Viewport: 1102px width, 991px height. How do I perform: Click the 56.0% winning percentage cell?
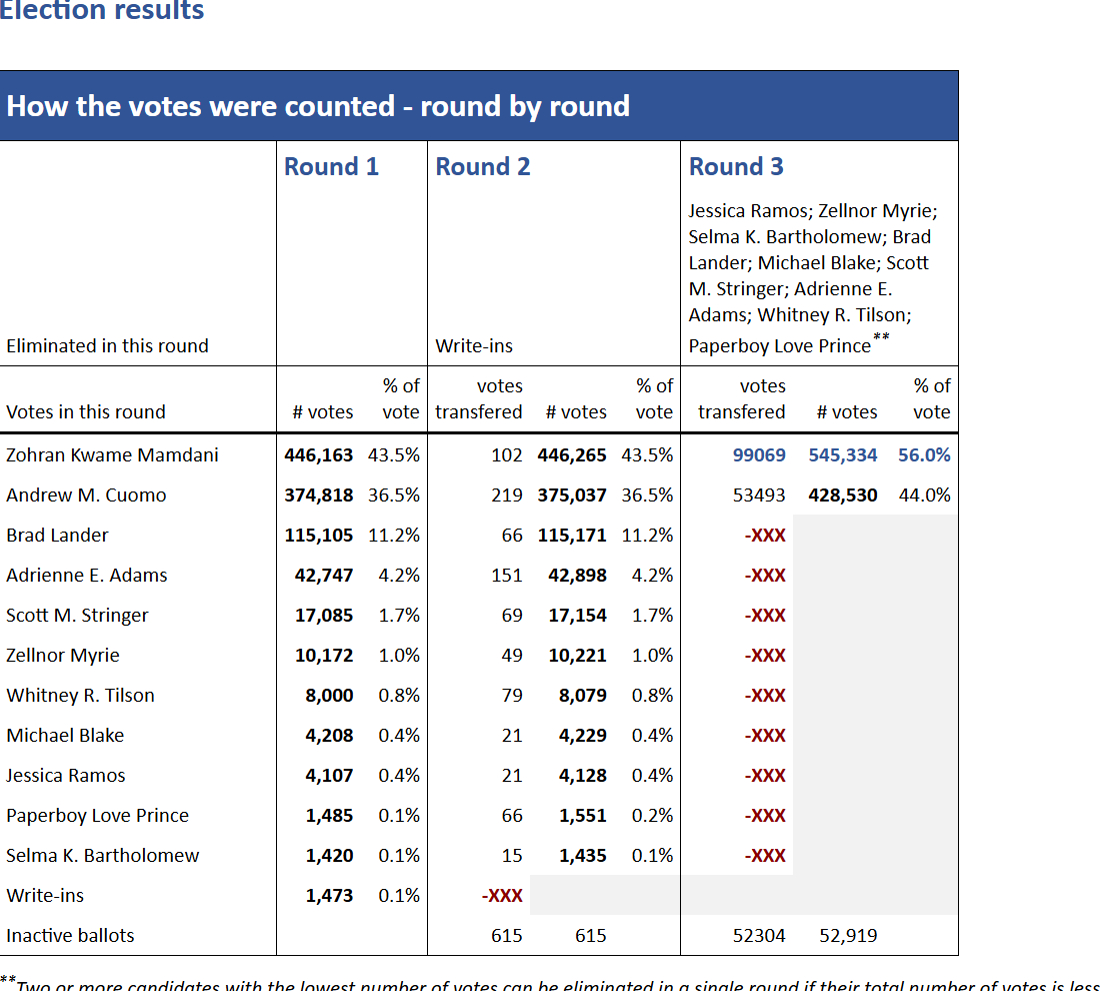924,455
